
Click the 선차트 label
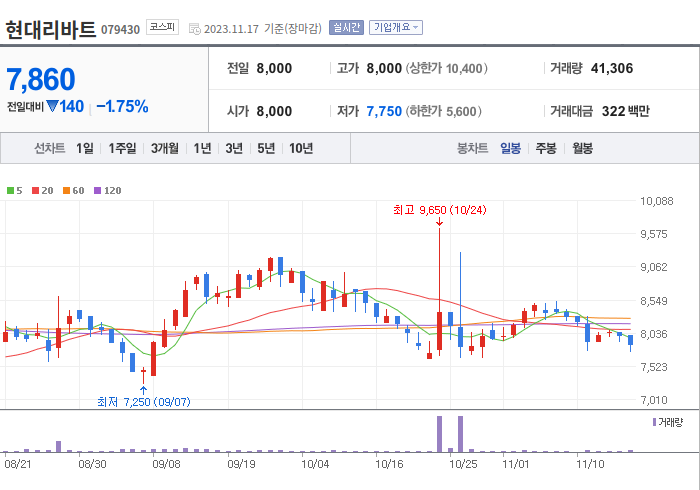(x=50, y=148)
